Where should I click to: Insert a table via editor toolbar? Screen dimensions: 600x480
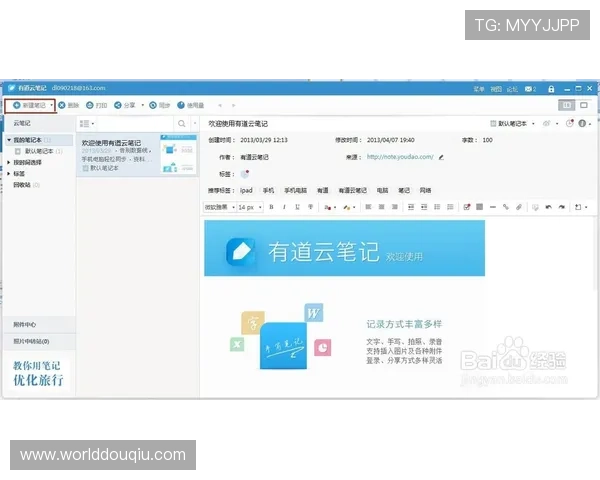pos(479,207)
